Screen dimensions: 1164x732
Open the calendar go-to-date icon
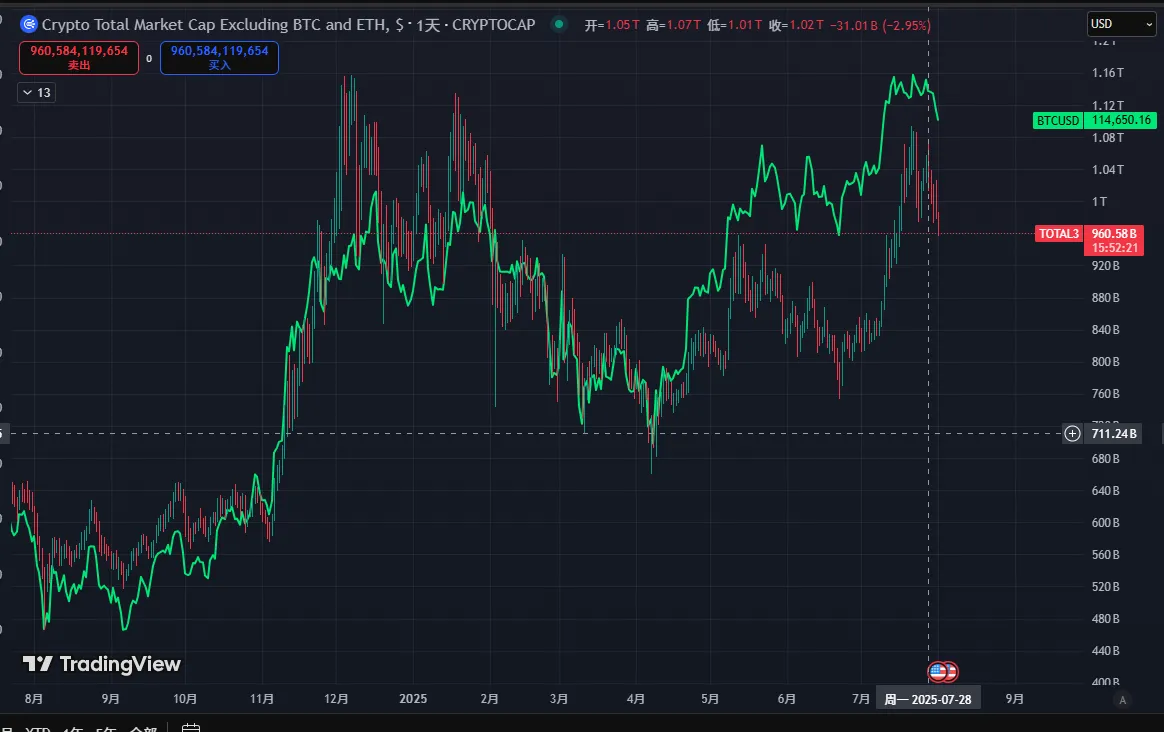(192, 728)
